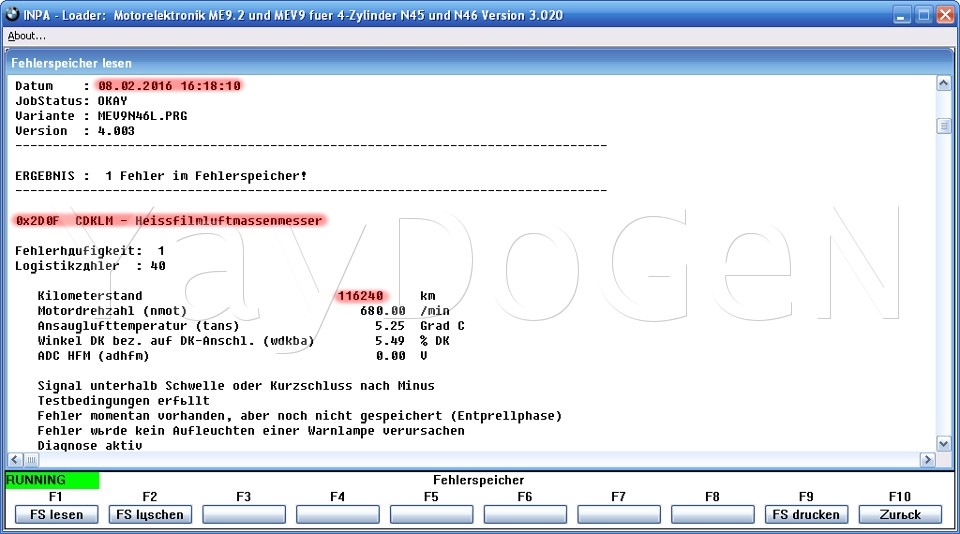Click the Fehlerhäufigkeit 1 line
This screenshot has width=960, height=534.
click(90, 251)
